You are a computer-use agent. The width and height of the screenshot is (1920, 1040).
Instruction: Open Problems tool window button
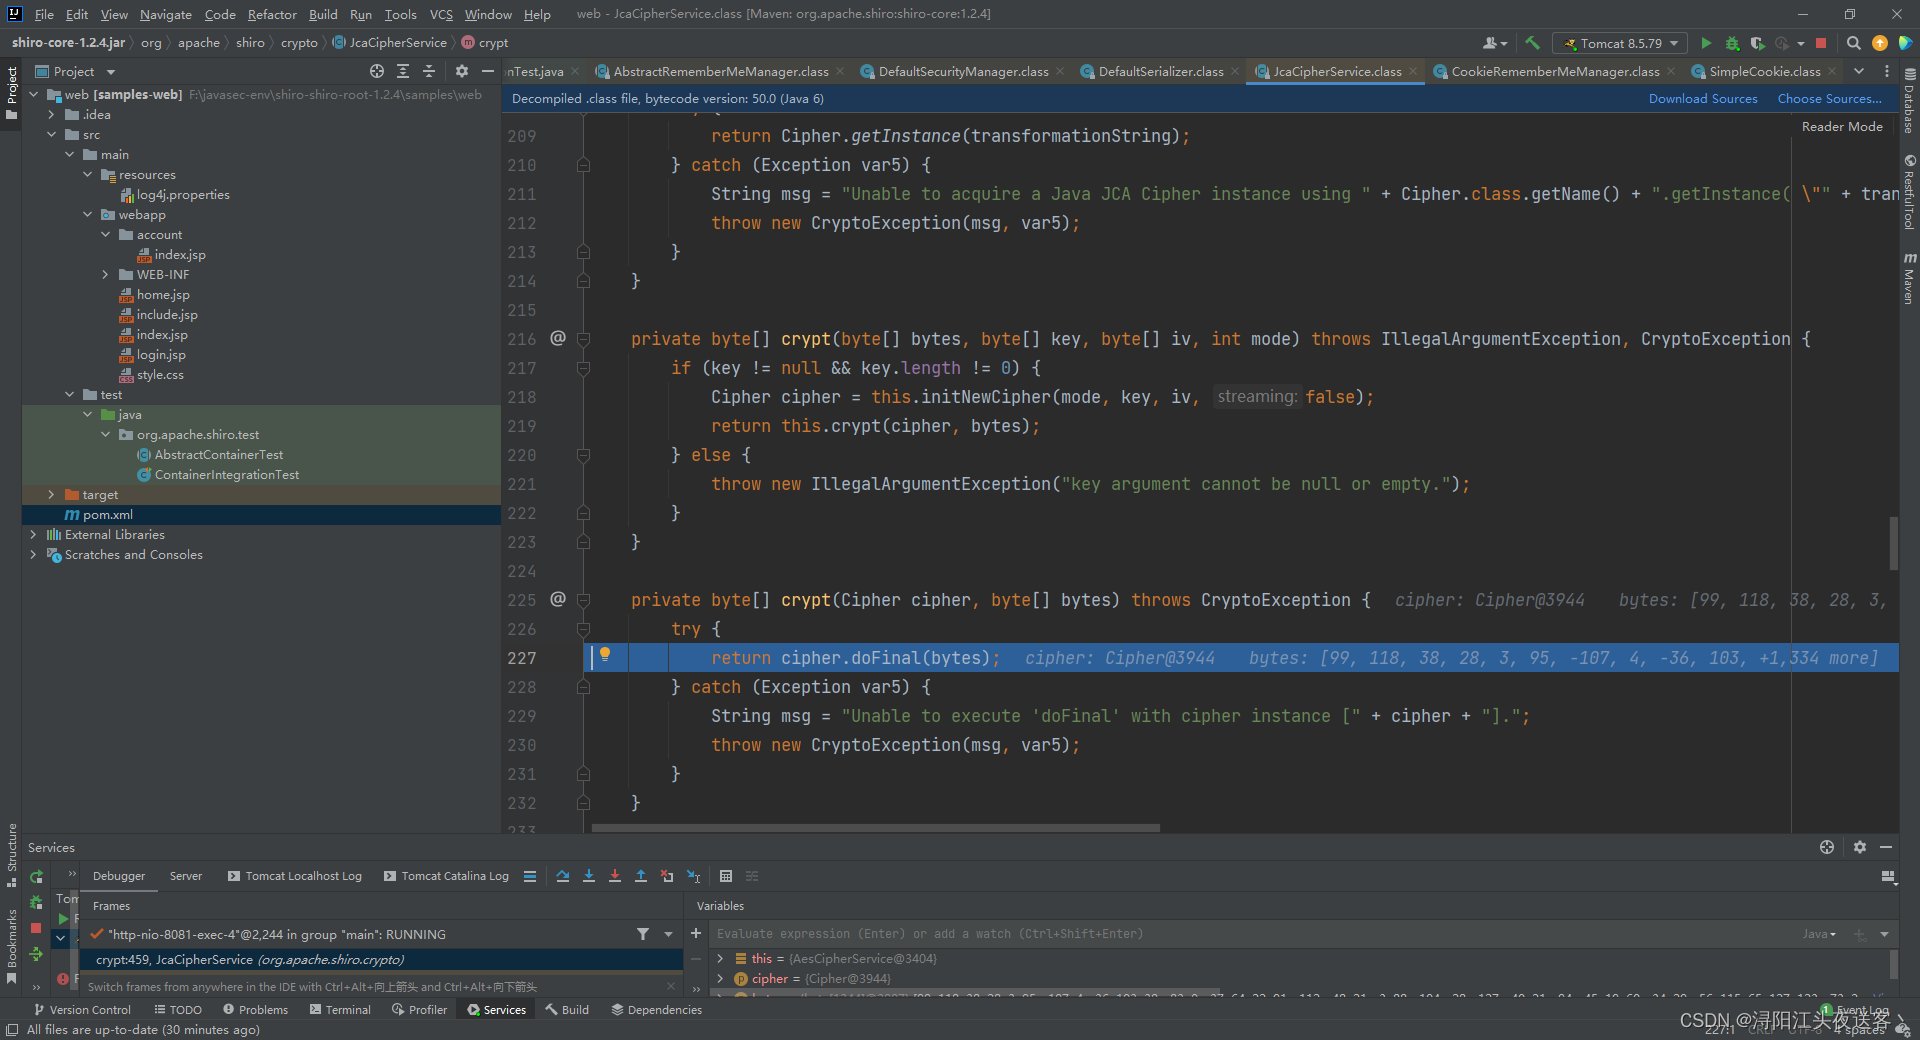256,1010
